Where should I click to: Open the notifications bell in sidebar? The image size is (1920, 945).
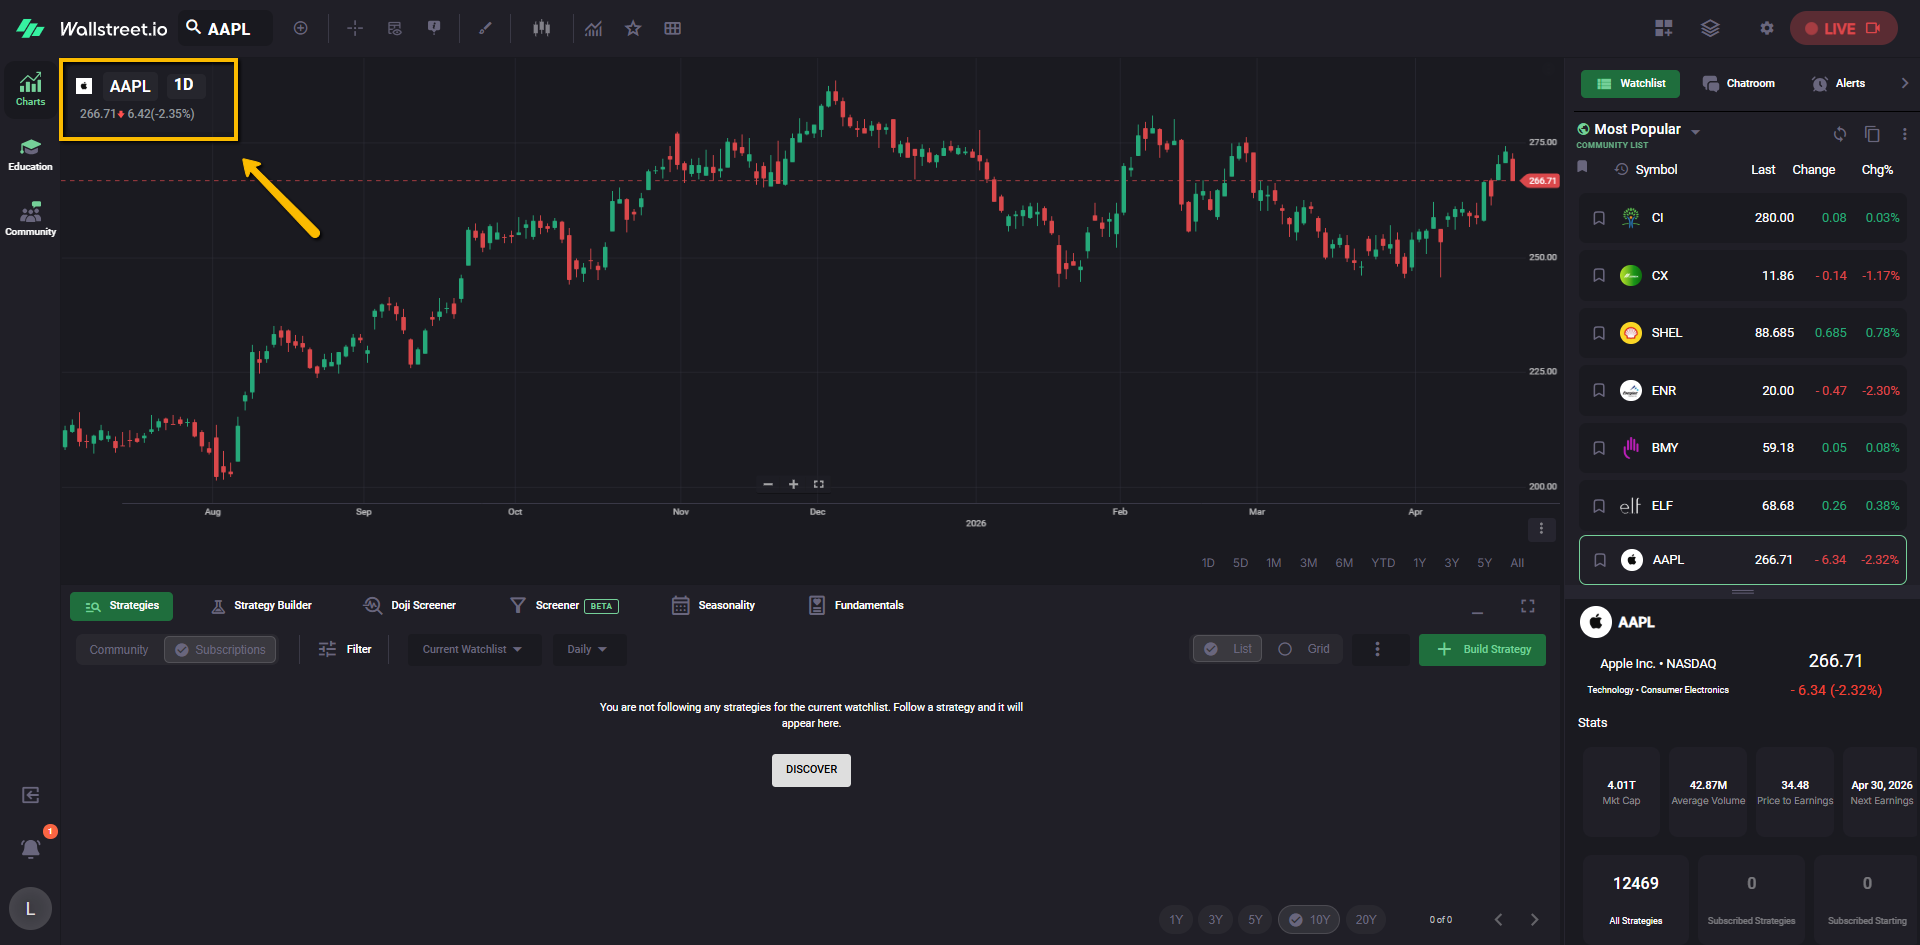(31, 848)
